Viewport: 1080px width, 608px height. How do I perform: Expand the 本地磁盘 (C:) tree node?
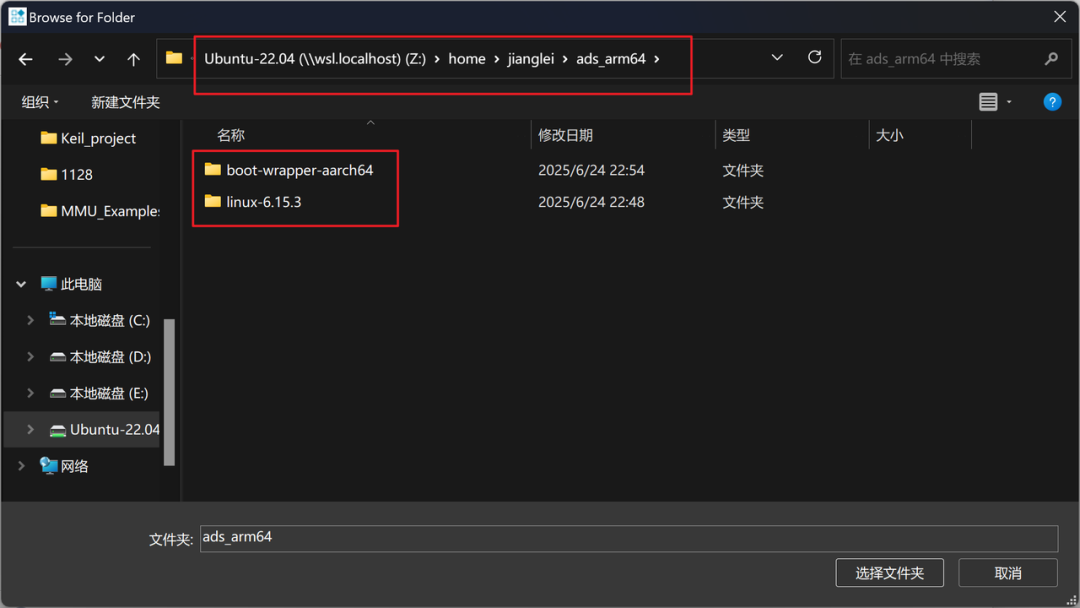pos(30,320)
